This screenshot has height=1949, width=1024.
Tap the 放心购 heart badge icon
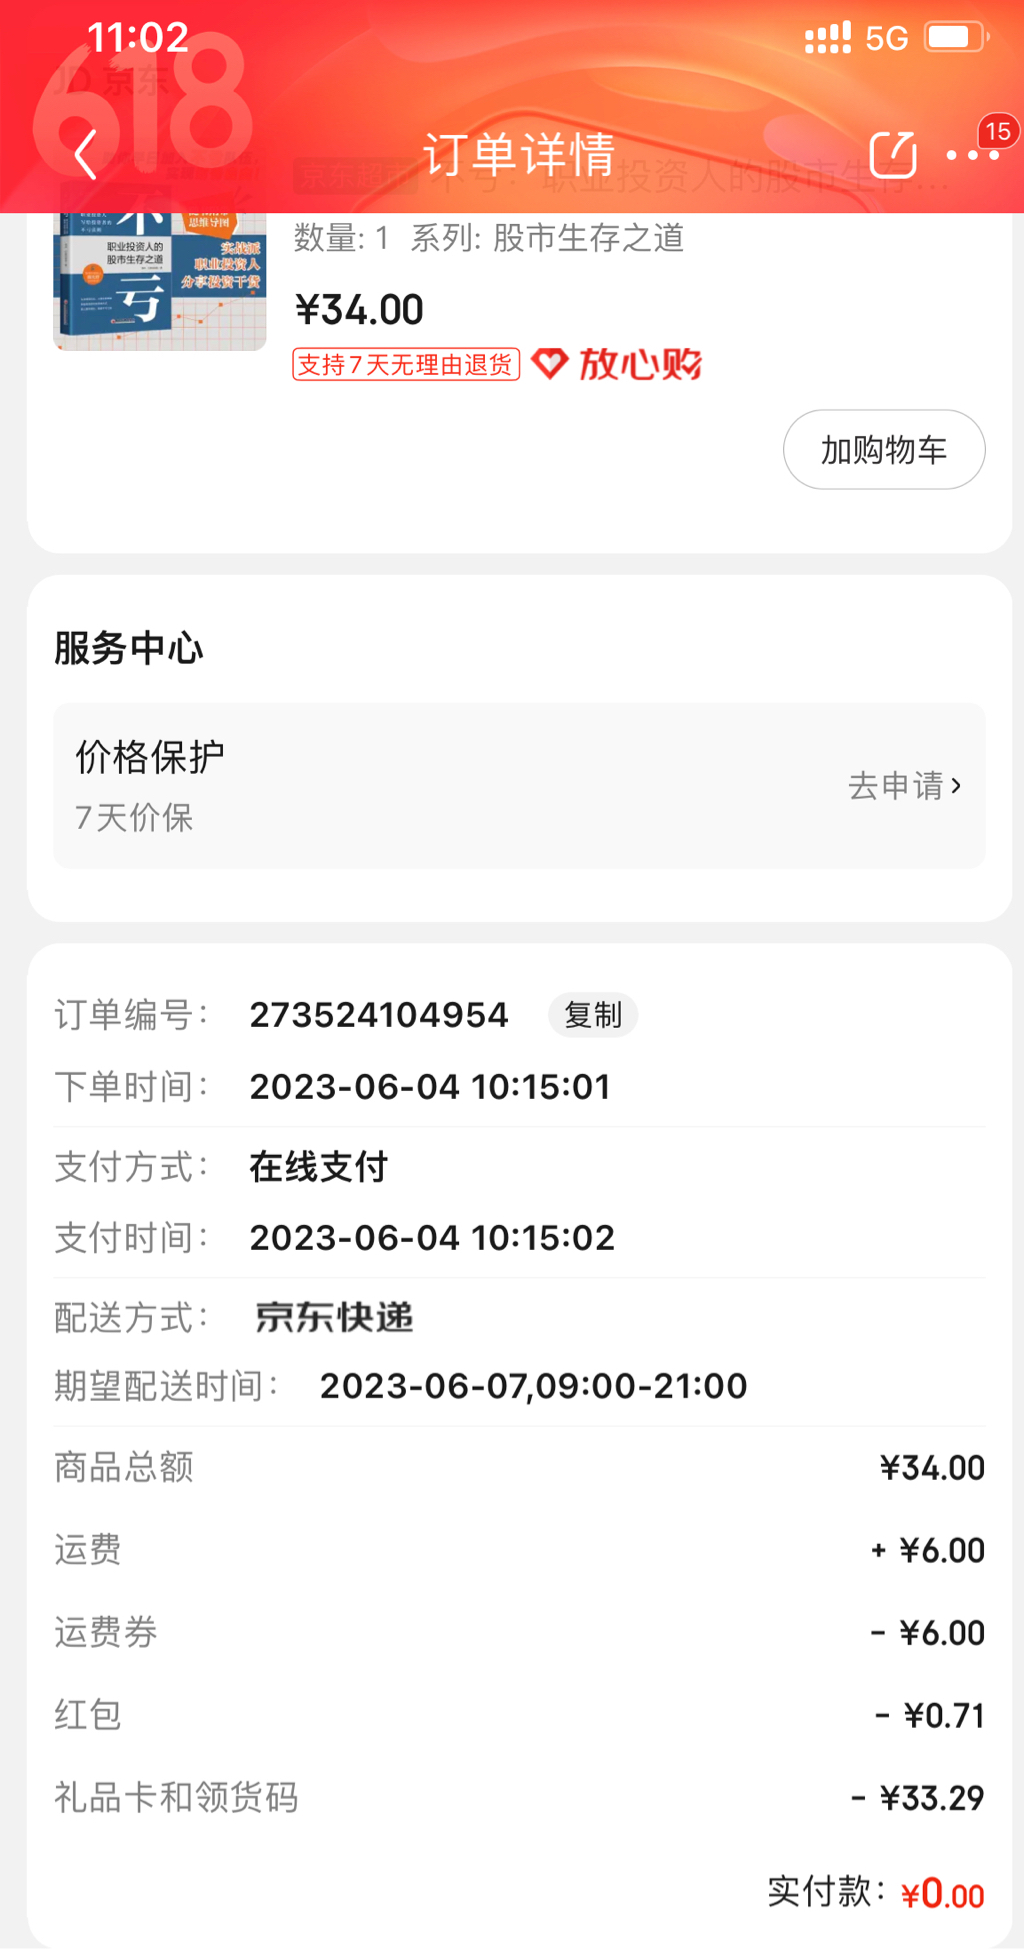pyautogui.click(x=549, y=364)
